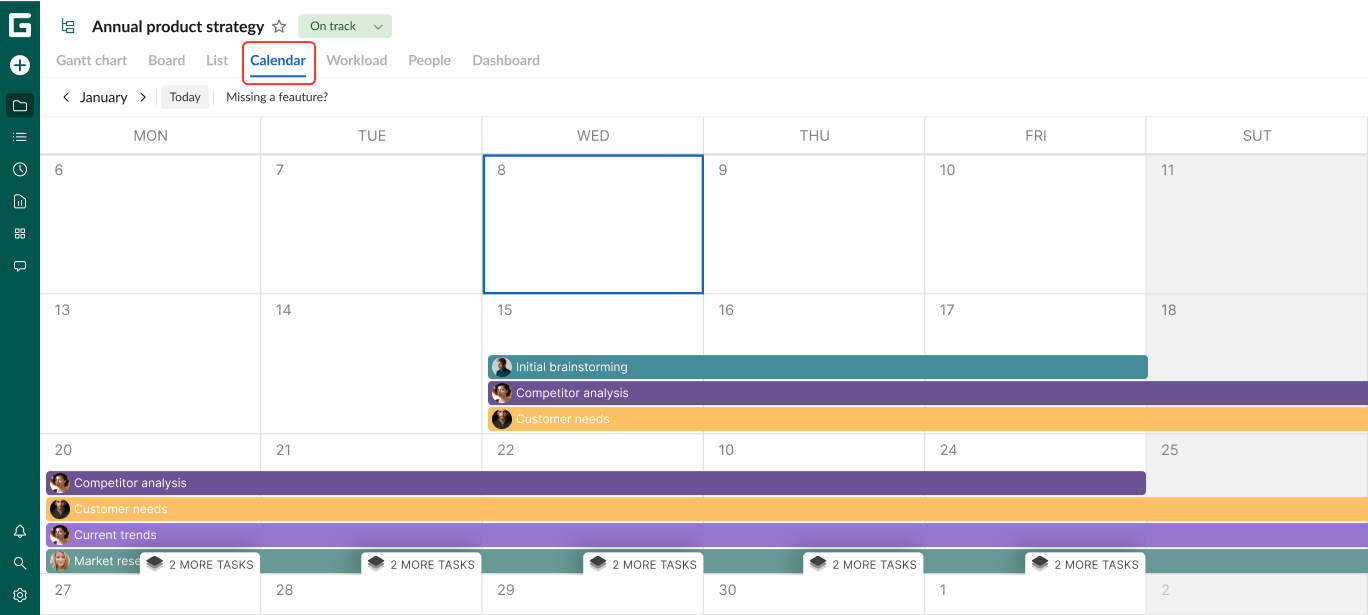Click the Today button
The height and width of the screenshot is (615, 1368).
pos(185,97)
